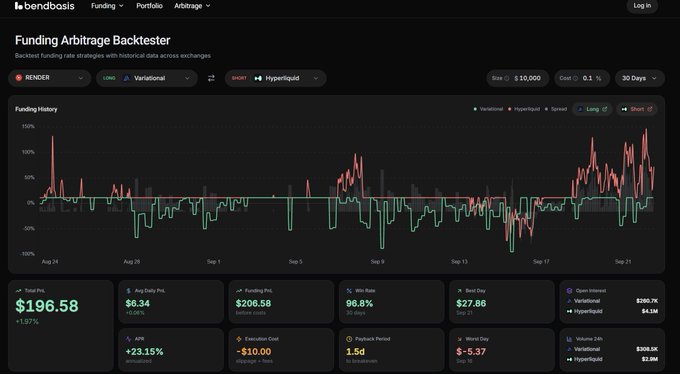Image resolution: width=680 pixels, height=374 pixels.
Task: Click the Cost info icon
Action: click(x=575, y=78)
